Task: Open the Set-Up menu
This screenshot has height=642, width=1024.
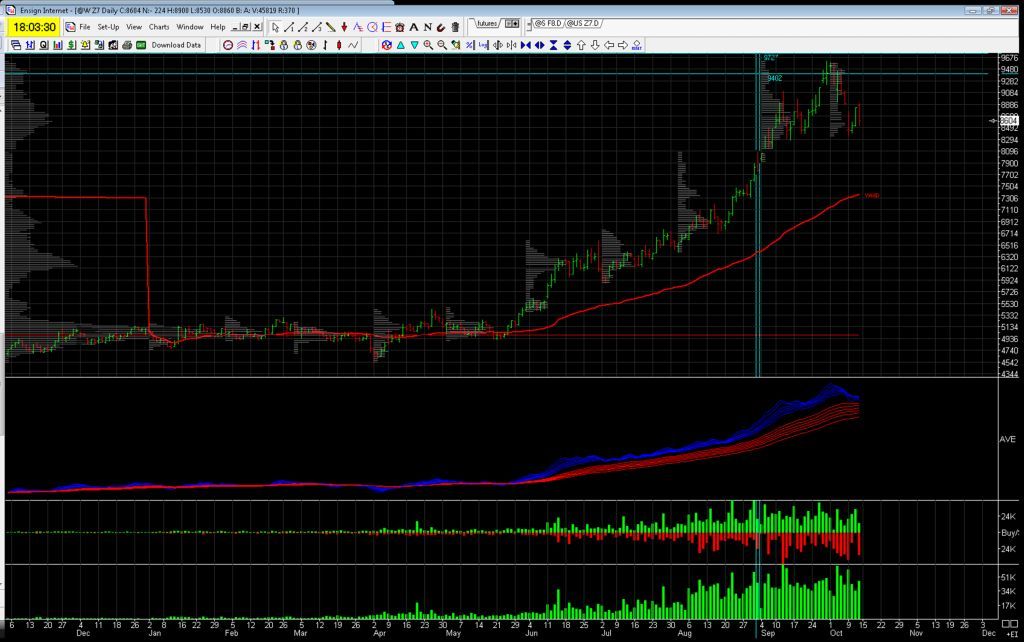Action: click(108, 27)
